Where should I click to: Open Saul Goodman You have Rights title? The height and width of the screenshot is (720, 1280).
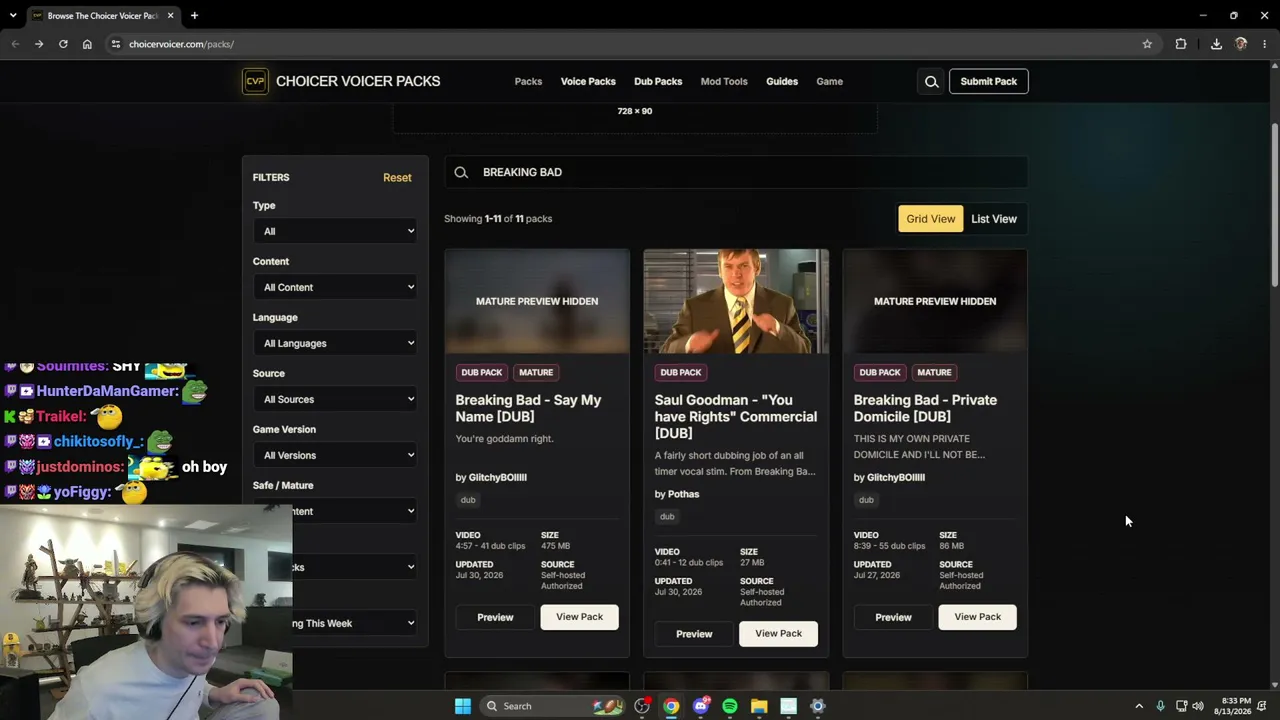point(736,416)
